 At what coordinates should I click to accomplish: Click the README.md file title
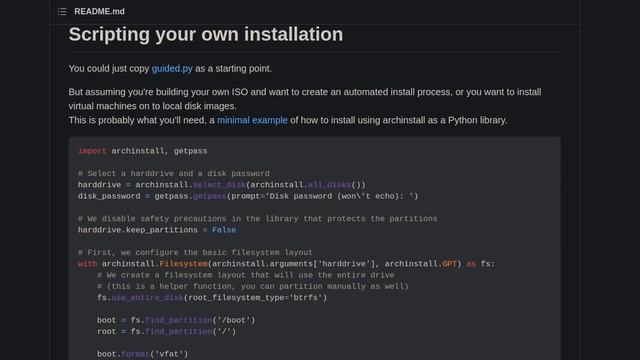point(99,11)
